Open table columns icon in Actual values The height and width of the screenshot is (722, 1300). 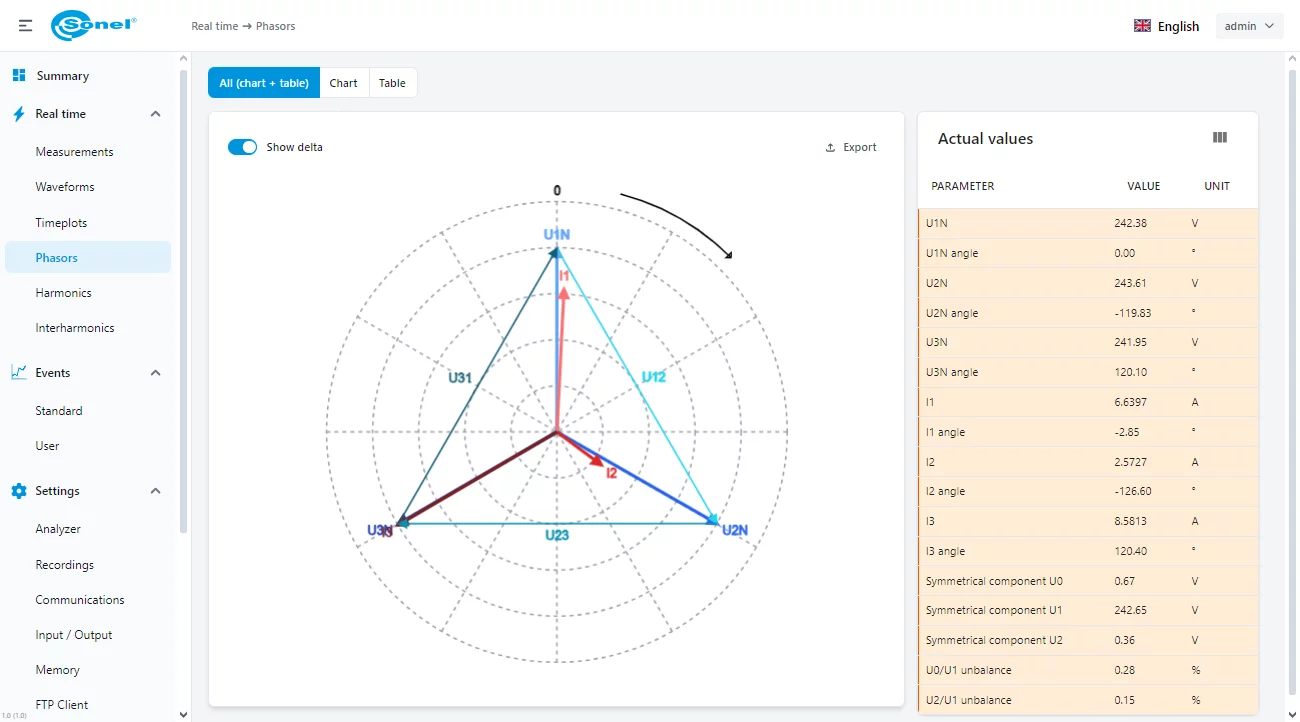pos(1219,138)
